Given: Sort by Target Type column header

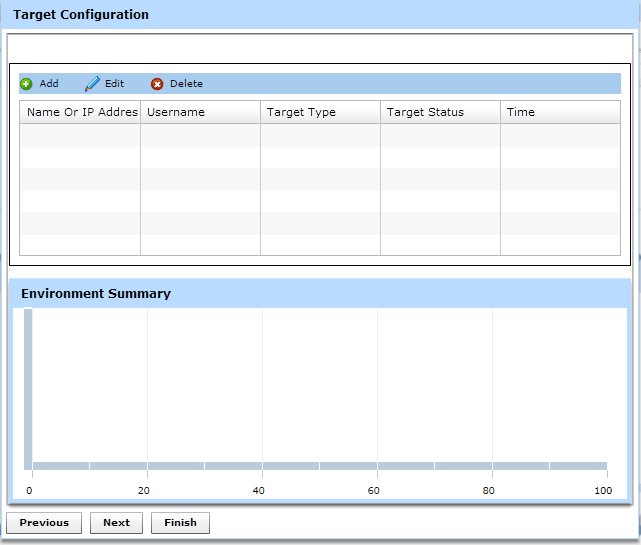Looking at the screenshot, I should (320, 112).
